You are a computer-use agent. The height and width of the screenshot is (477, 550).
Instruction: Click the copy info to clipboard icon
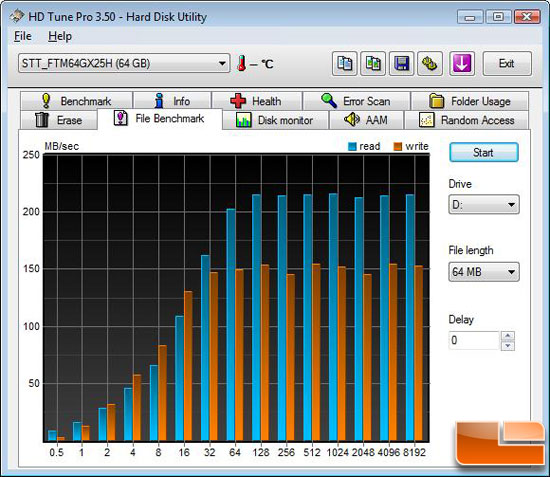click(x=344, y=63)
